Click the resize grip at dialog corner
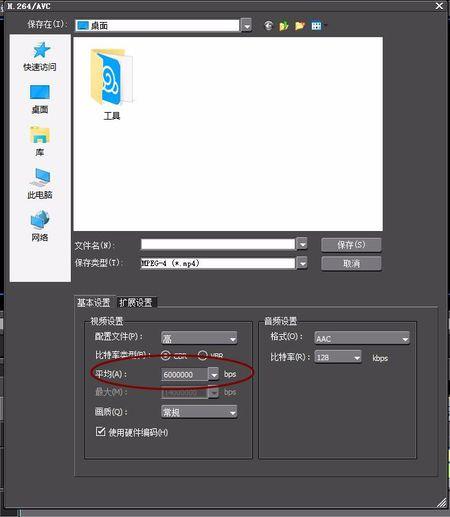The height and width of the screenshot is (517, 450). [x=442, y=502]
